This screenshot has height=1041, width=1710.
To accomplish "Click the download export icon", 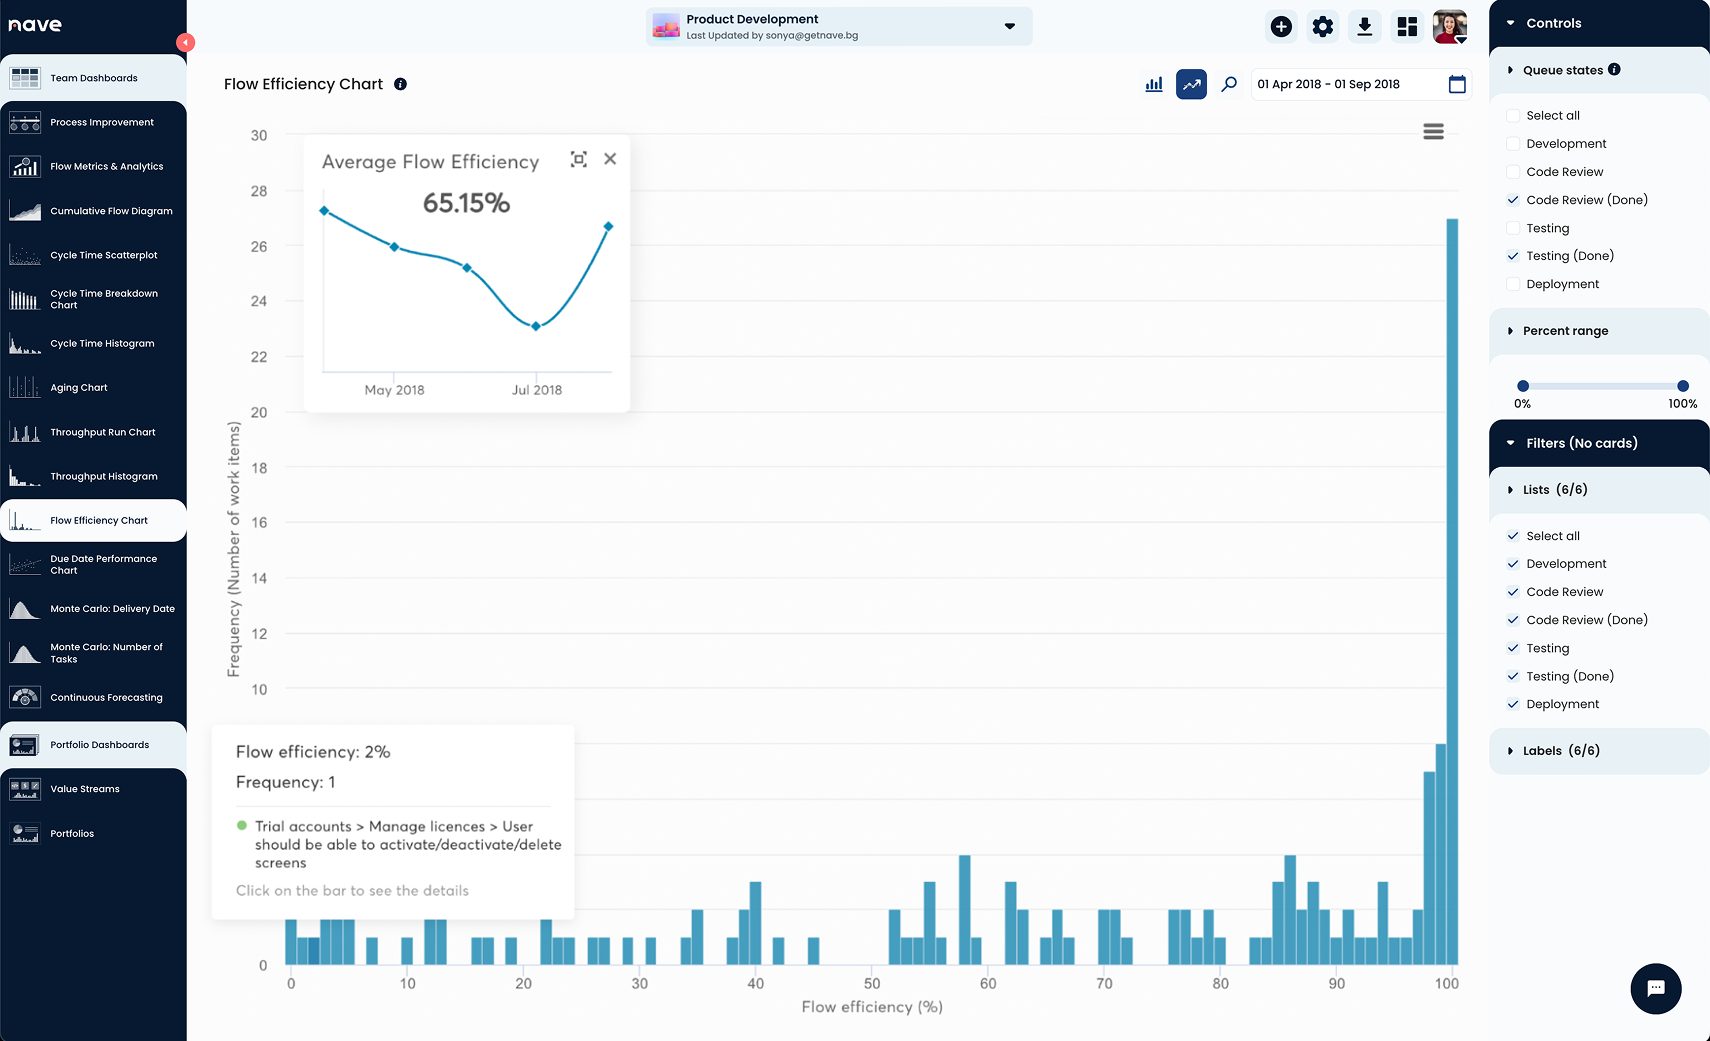I will coord(1364,27).
